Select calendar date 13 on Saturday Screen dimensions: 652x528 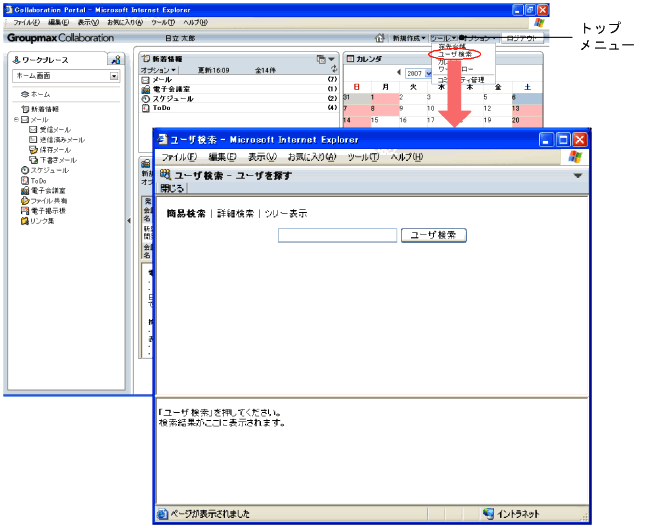click(x=527, y=110)
